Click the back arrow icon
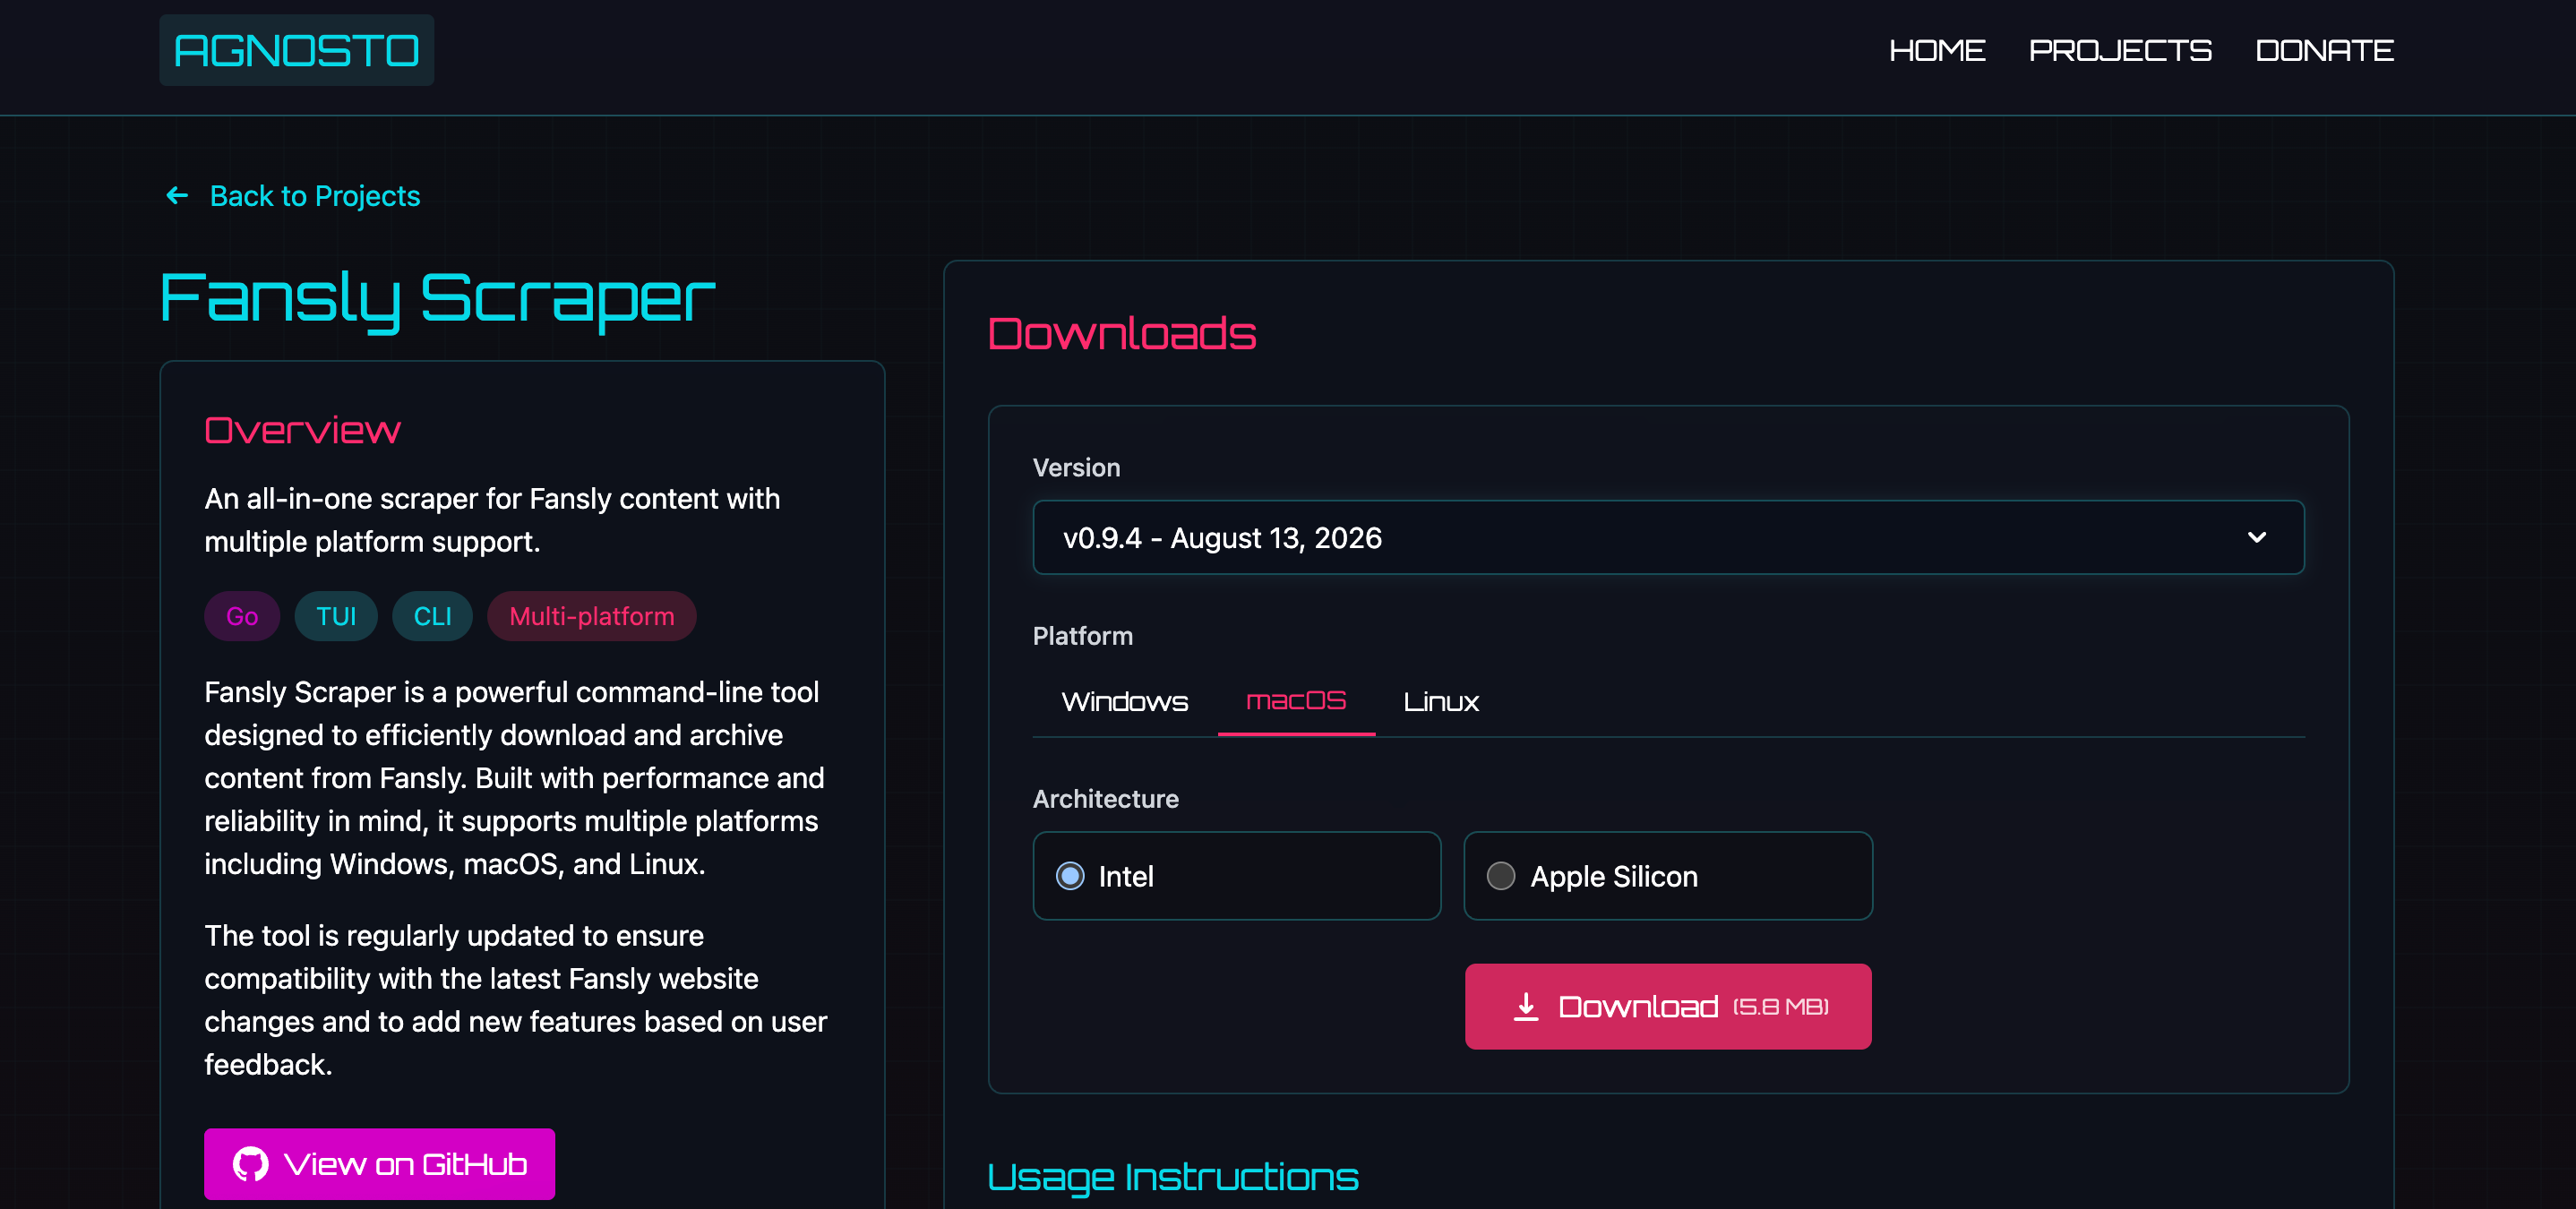Screen dimensions: 2576x1209 pos(177,195)
